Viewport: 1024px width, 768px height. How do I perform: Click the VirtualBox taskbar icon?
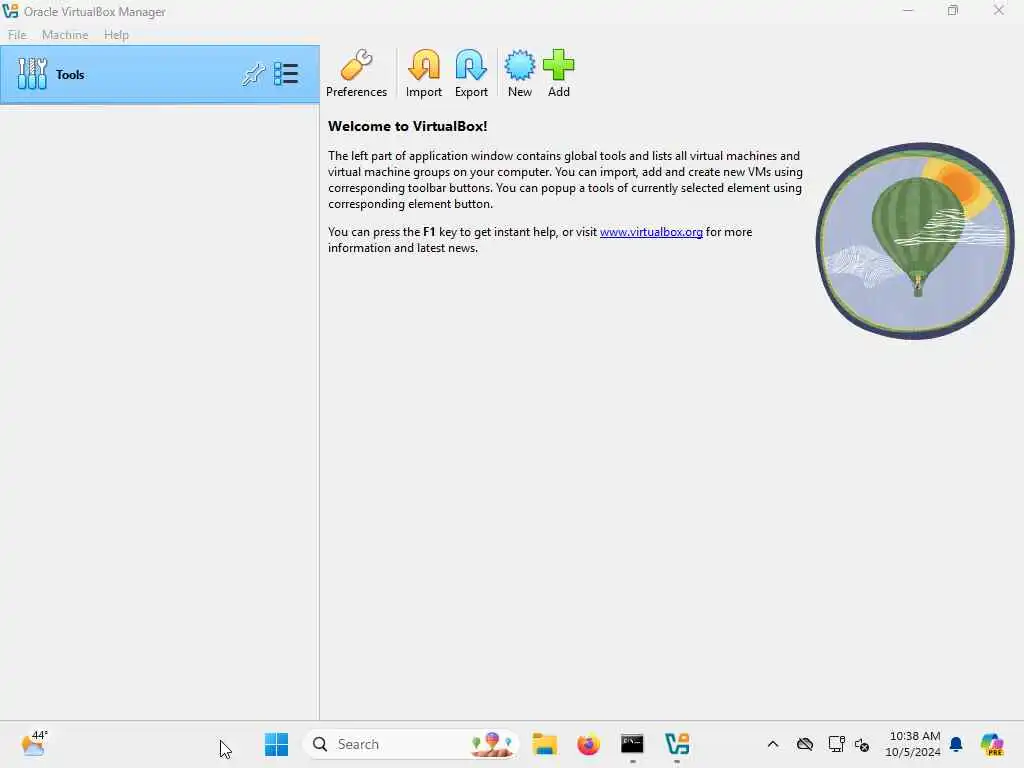(x=677, y=744)
